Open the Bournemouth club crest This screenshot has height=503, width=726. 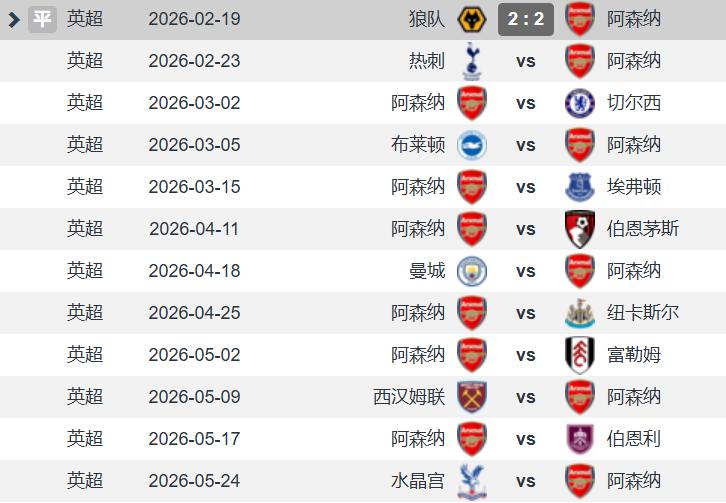(x=580, y=229)
